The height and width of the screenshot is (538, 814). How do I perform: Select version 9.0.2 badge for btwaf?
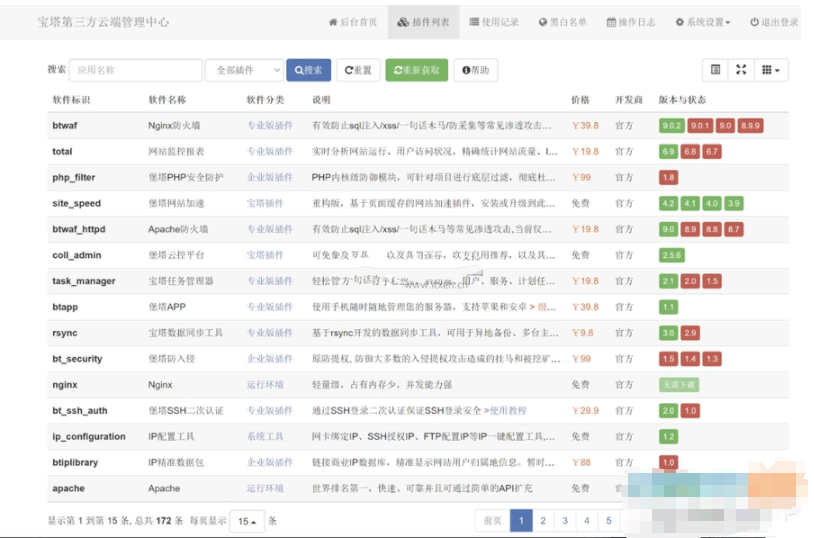pyautogui.click(x=672, y=126)
